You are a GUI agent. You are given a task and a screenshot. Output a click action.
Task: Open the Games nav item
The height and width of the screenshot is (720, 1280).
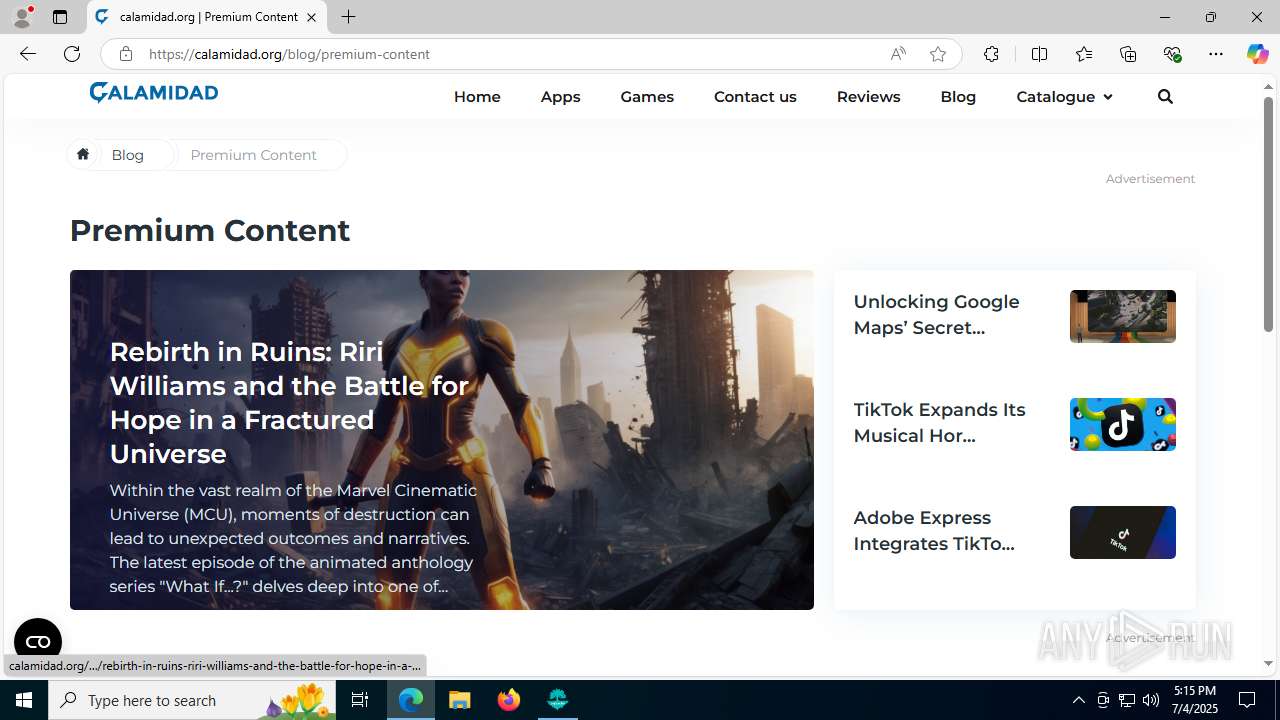coord(647,97)
